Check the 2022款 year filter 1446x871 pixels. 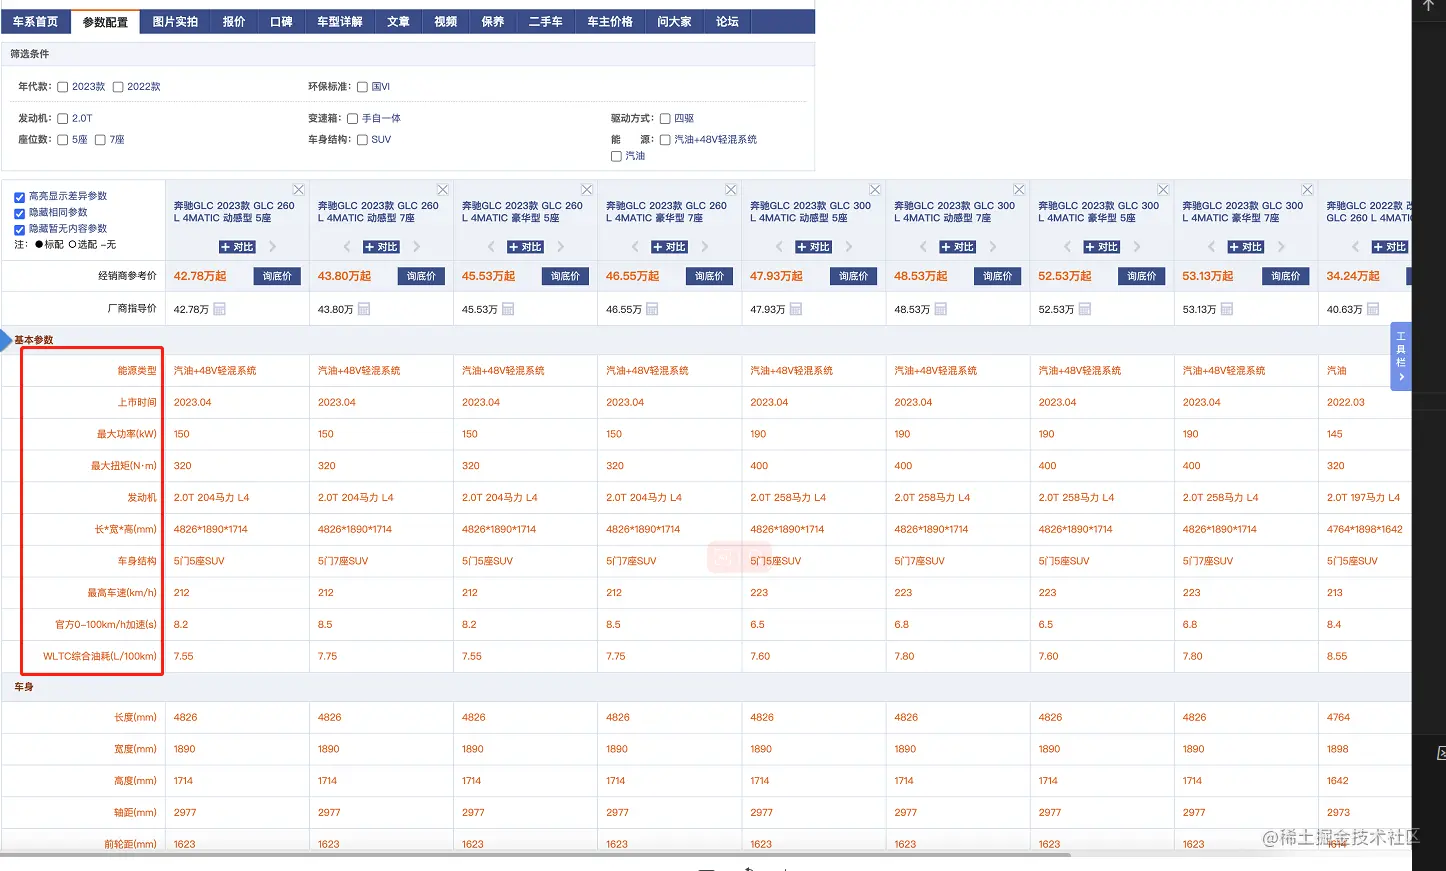click(x=118, y=87)
